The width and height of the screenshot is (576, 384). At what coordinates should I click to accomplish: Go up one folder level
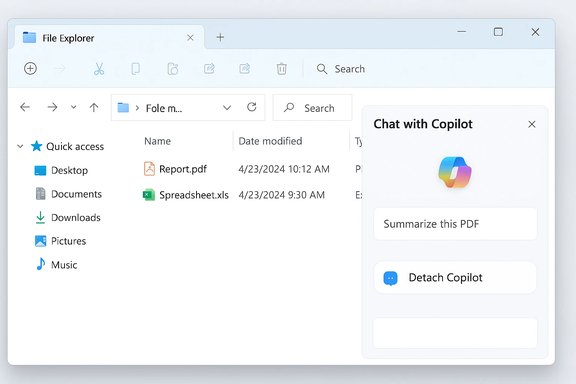click(x=94, y=107)
